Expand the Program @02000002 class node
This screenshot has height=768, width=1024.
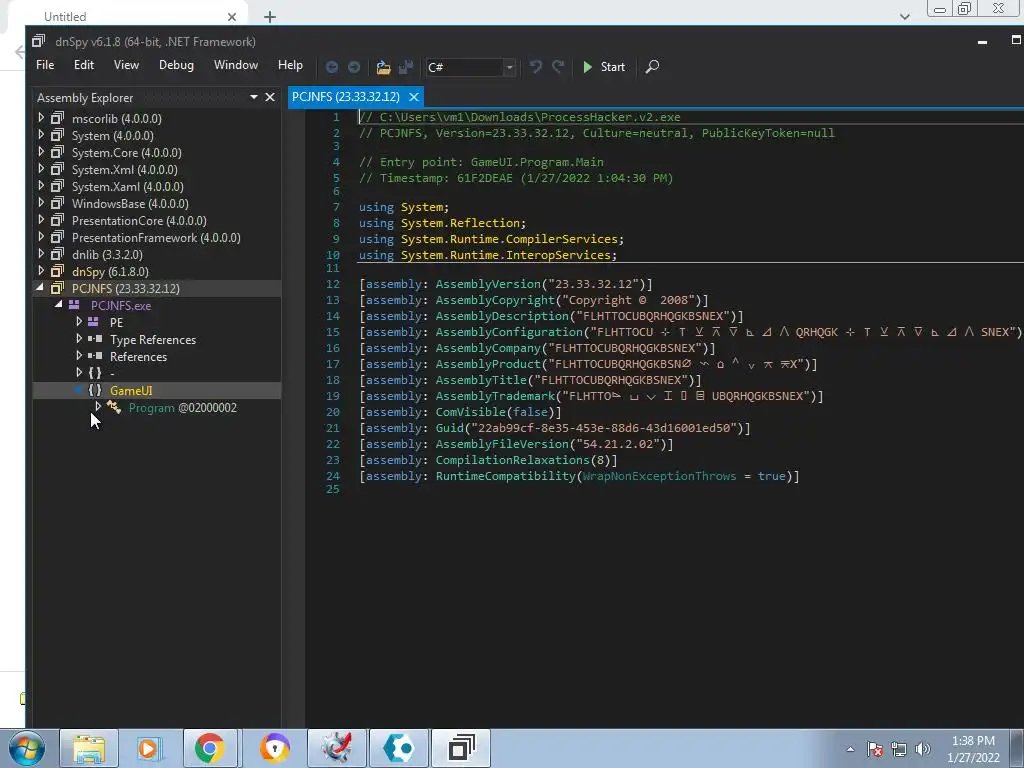(98, 406)
